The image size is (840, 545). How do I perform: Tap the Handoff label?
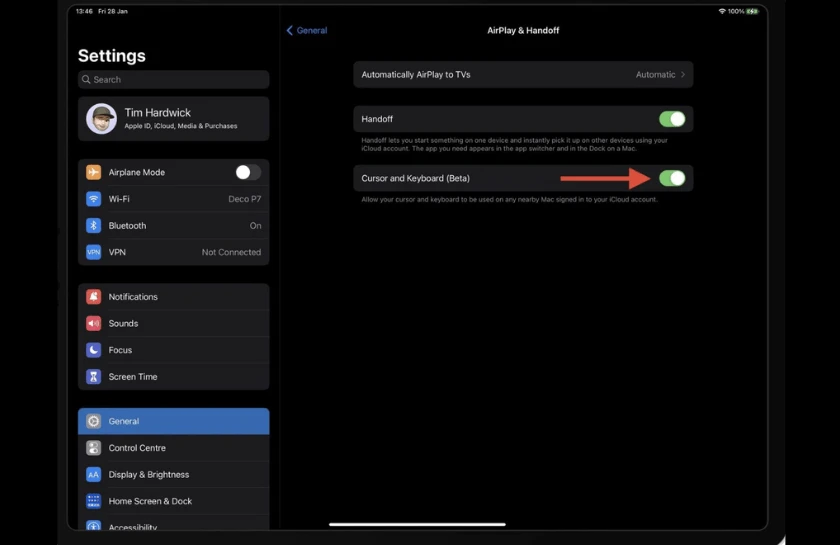(377, 119)
